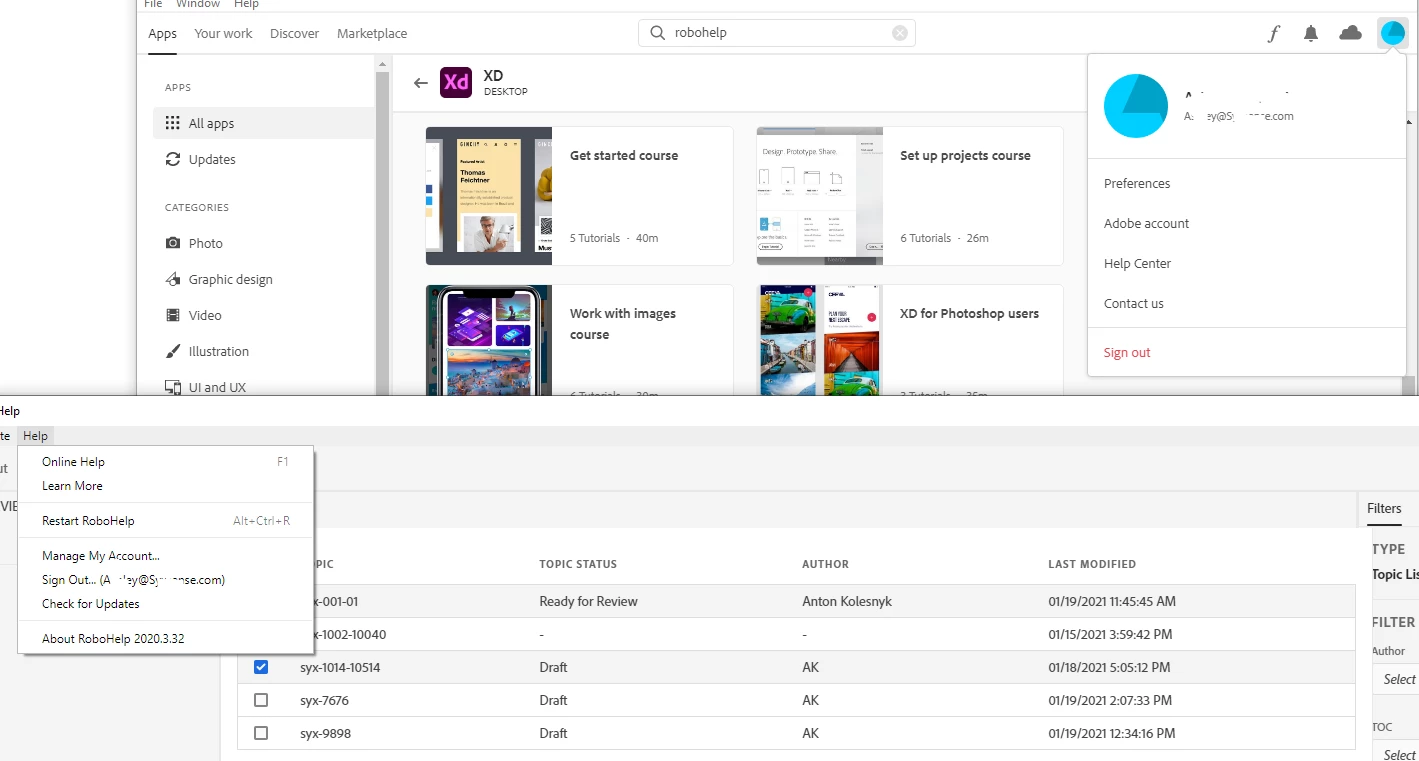Uncheck the syx-1014-10514 row checkbox
Screen dimensions: 1419x761
261,667
